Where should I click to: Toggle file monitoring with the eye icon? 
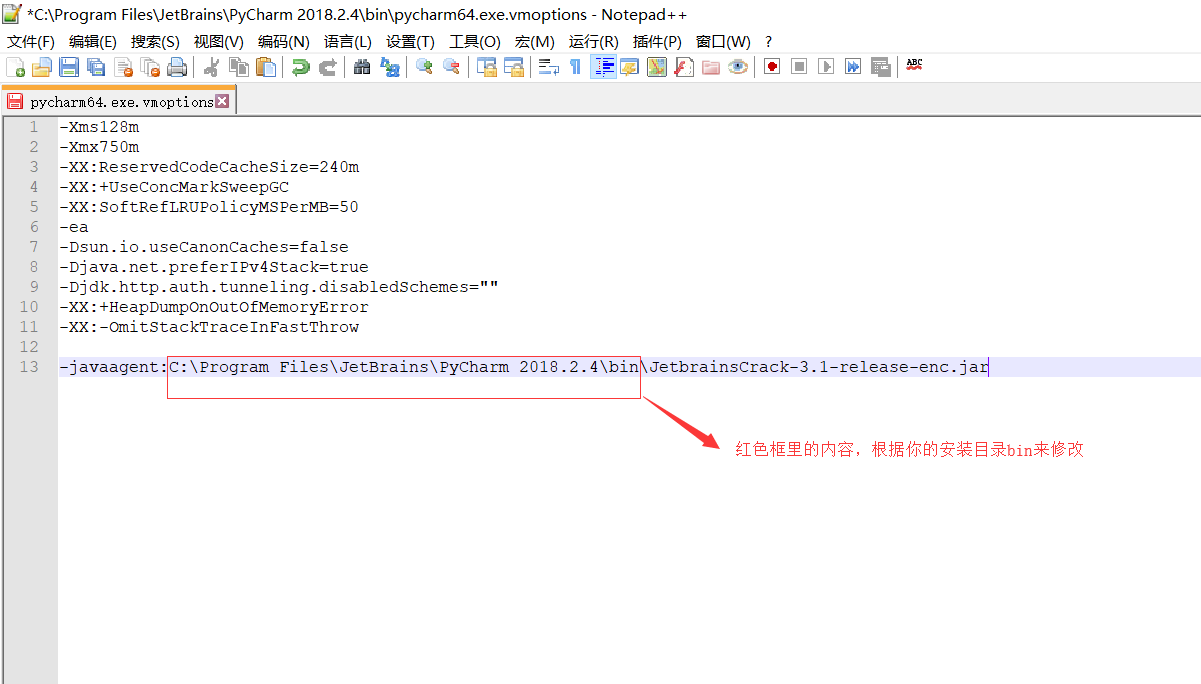[738, 67]
